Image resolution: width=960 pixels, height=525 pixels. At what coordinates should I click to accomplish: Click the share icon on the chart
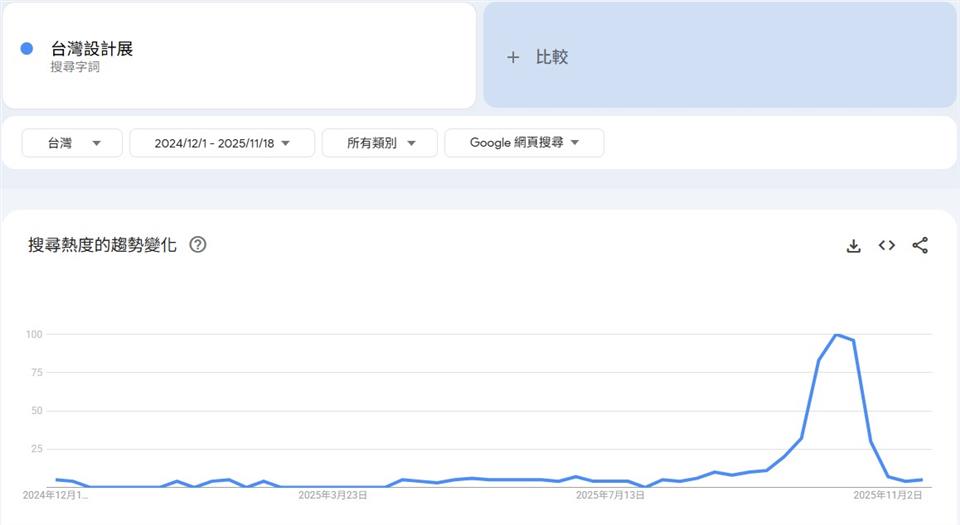pyautogui.click(x=920, y=246)
